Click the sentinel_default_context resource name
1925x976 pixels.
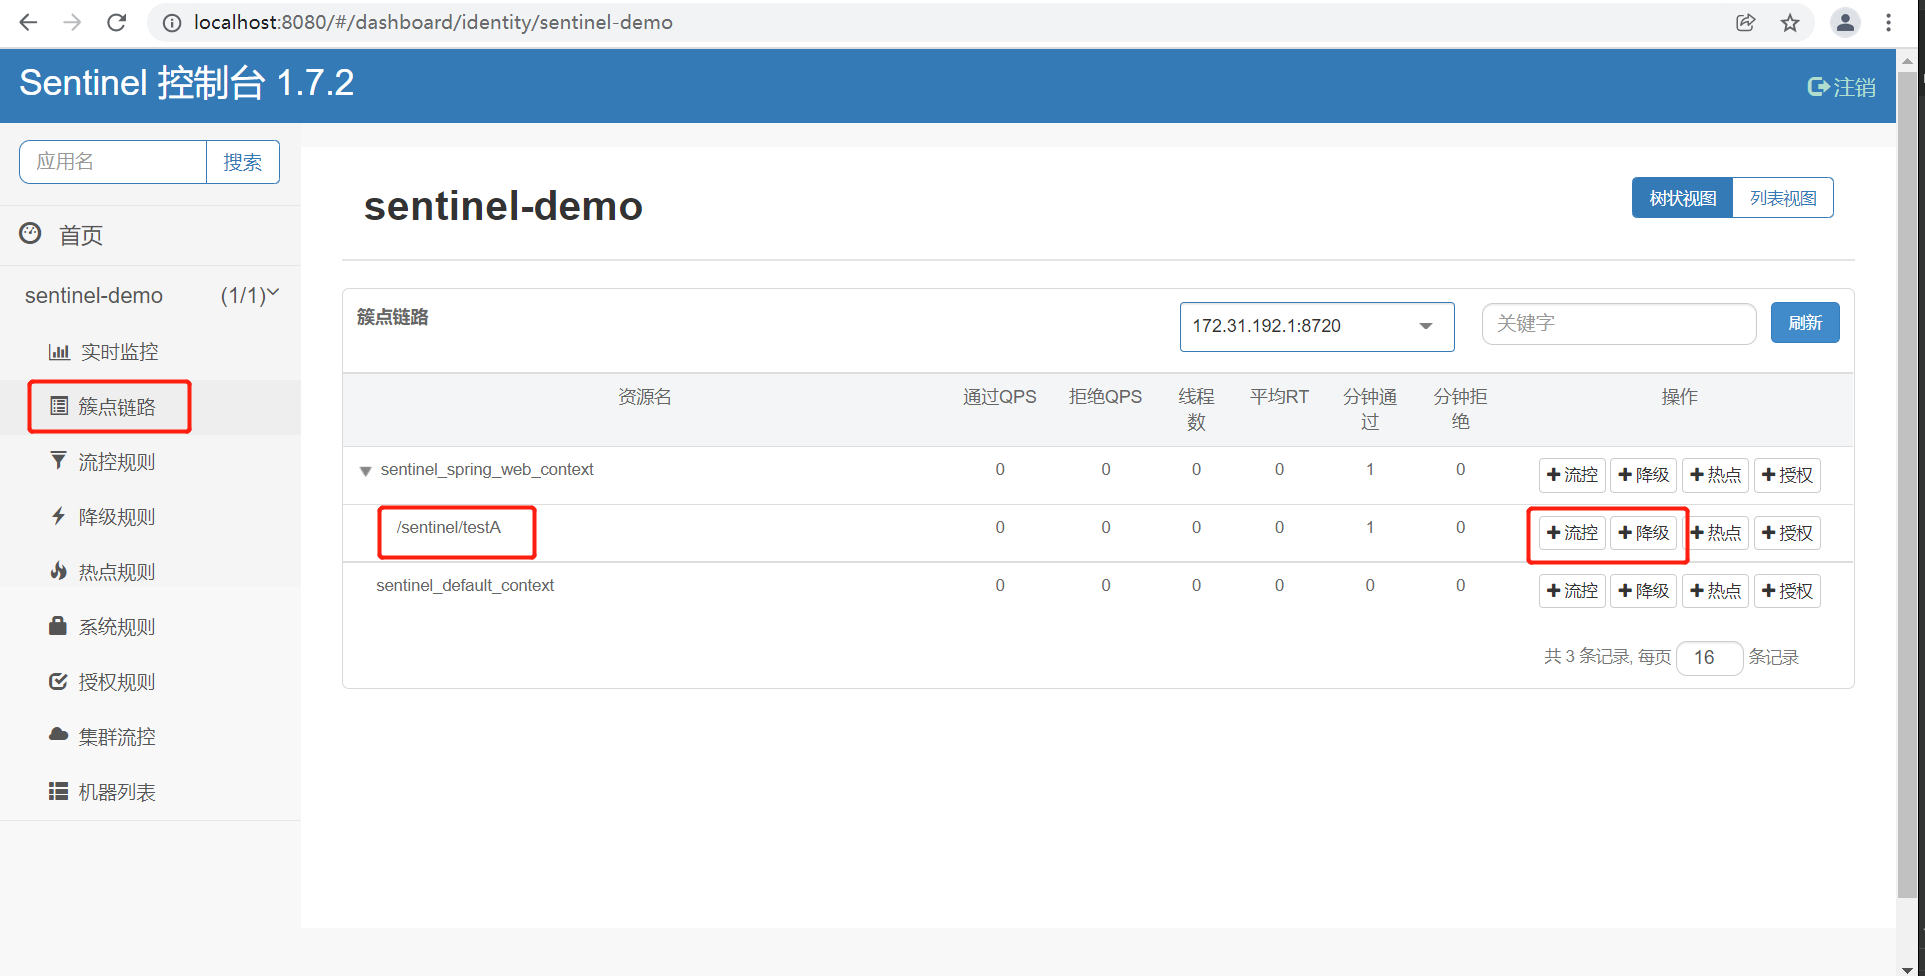click(x=465, y=585)
